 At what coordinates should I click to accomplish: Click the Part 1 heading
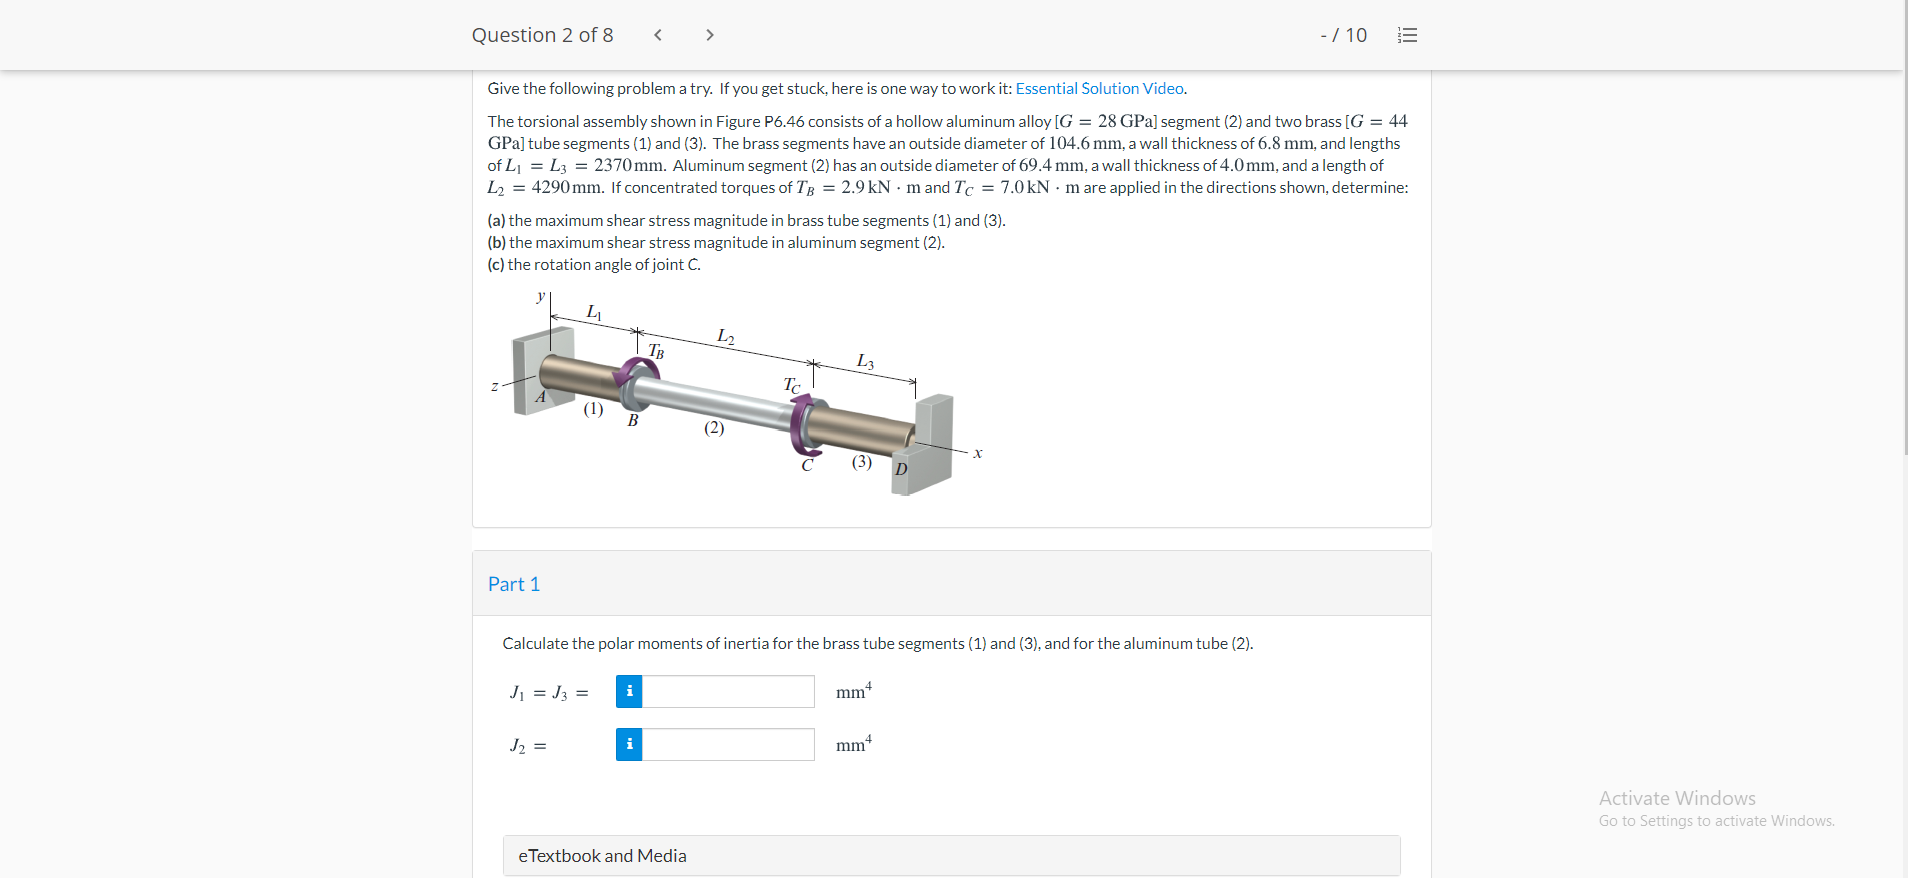pyautogui.click(x=514, y=584)
